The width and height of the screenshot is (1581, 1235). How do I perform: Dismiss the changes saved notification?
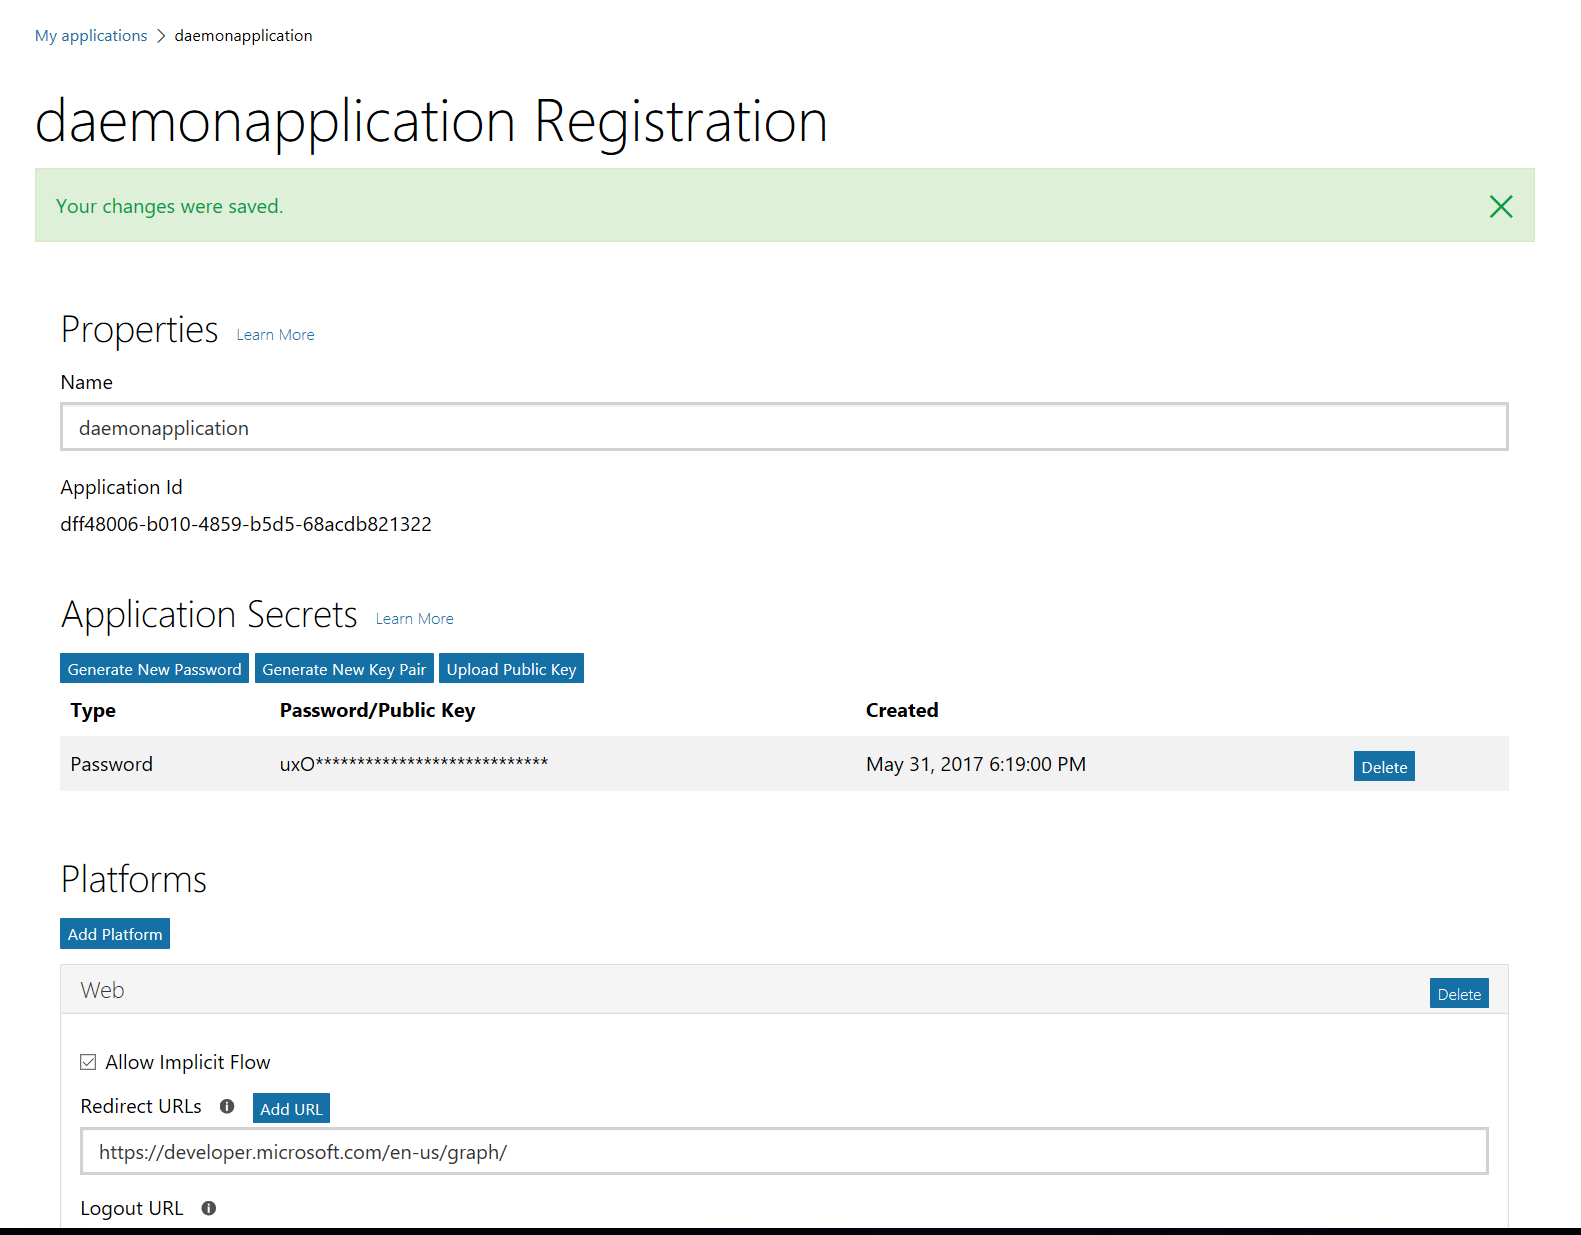1500,207
